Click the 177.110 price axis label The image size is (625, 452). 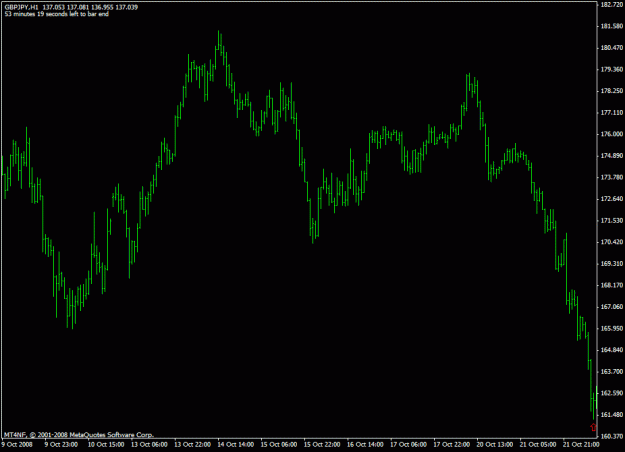click(611, 113)
